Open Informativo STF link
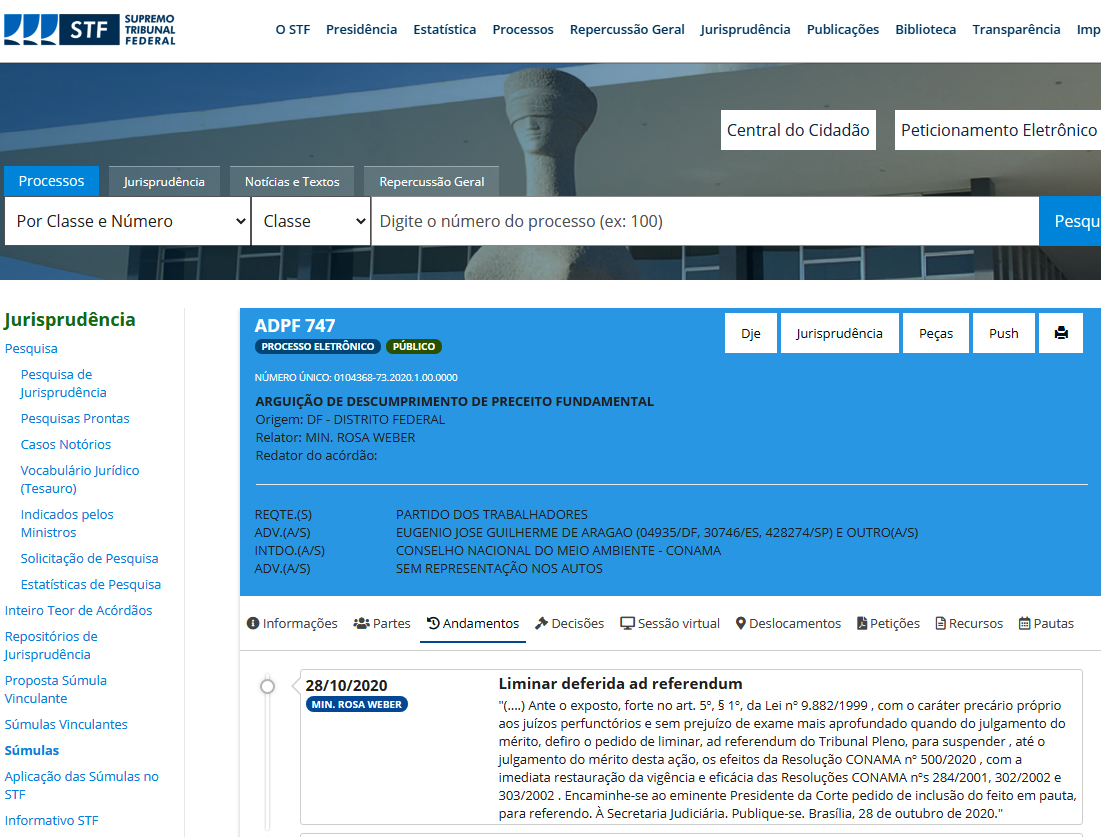 (x=51, y=820)
